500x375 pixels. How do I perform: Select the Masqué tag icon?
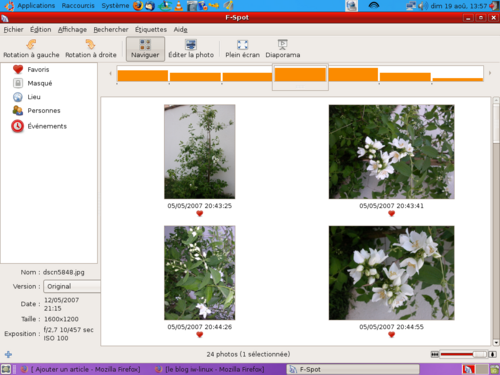tap(18, 83)
